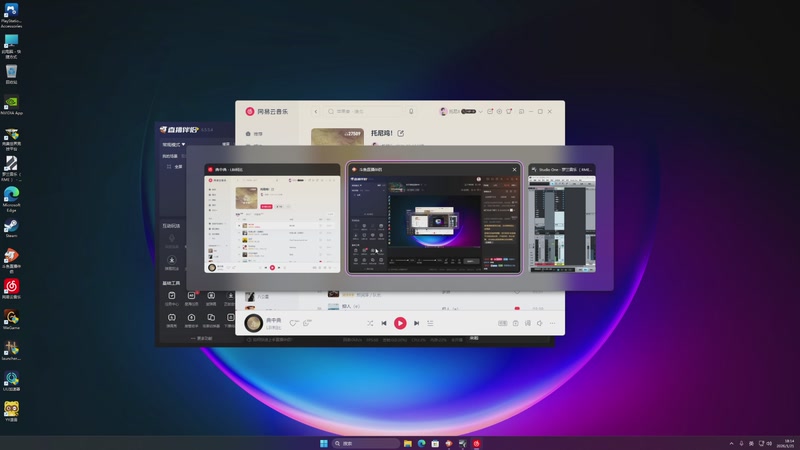Open the volume control speaker icon

(540, 323)
